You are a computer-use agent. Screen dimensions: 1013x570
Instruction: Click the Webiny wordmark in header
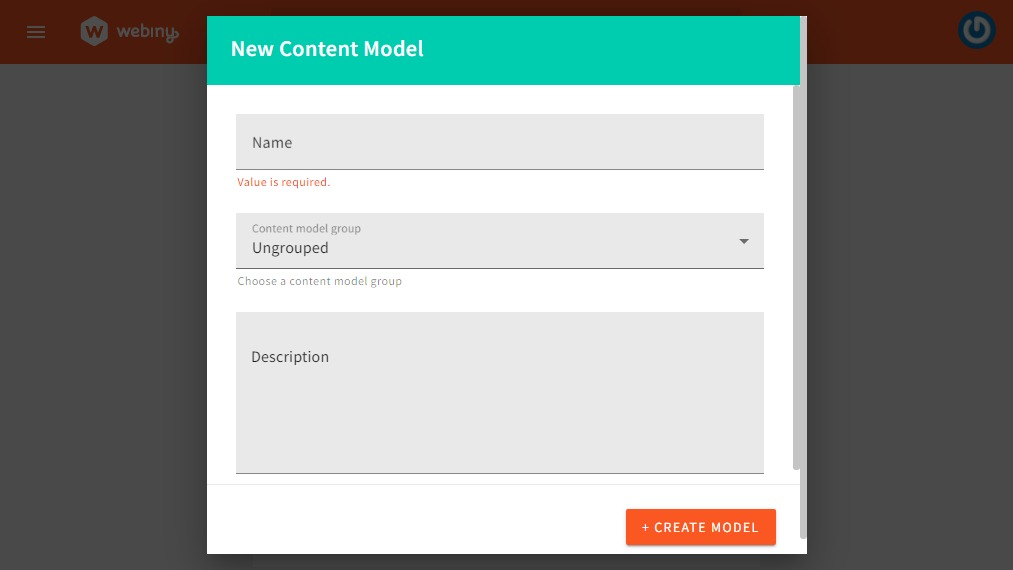pyautogui.click(x=146, y=32)
